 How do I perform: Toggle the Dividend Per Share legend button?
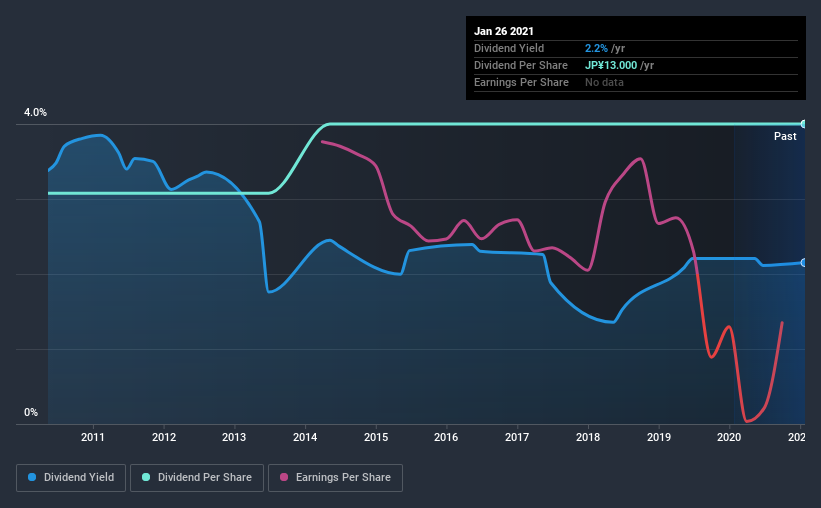pyautogui.click(x=197, y=478)
